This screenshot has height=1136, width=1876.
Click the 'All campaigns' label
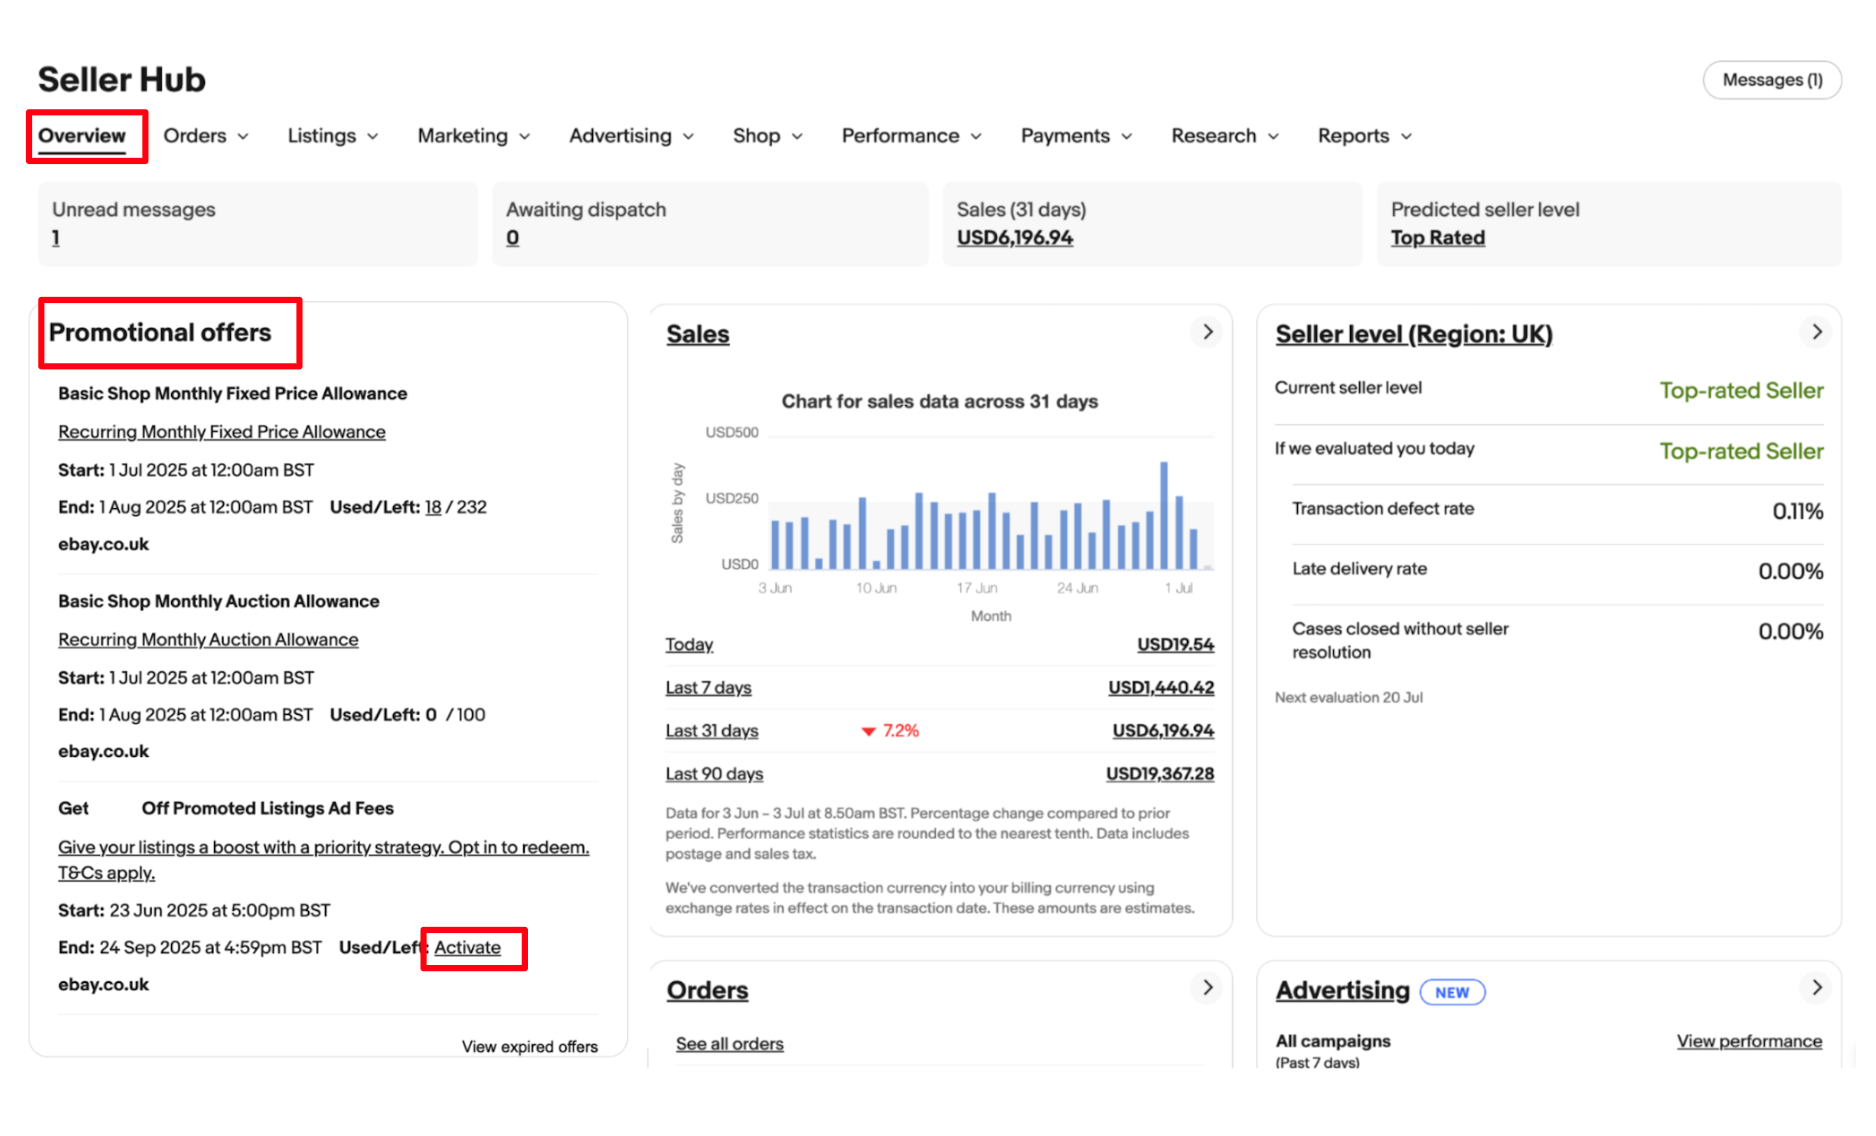pos(1333,1041)
